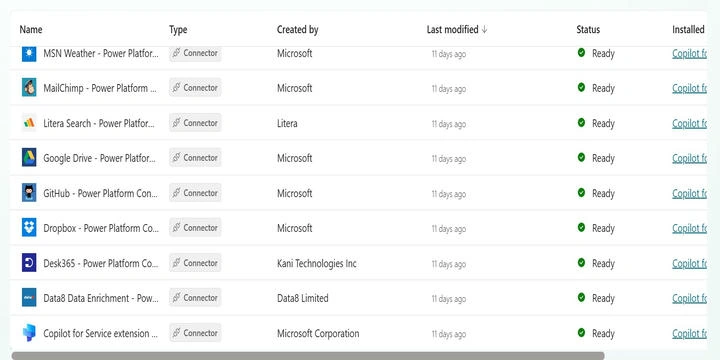The width and height of the screenshot is (720, 360).
Task: Click the Connector type badge in the MailChimp row
Action: point(195,87)
